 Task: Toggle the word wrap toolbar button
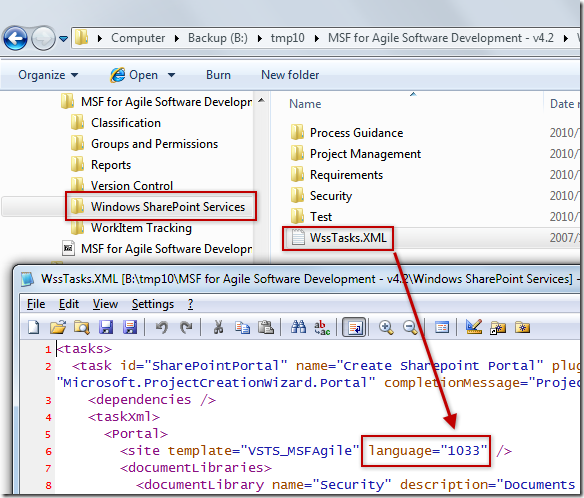point(354,327)
